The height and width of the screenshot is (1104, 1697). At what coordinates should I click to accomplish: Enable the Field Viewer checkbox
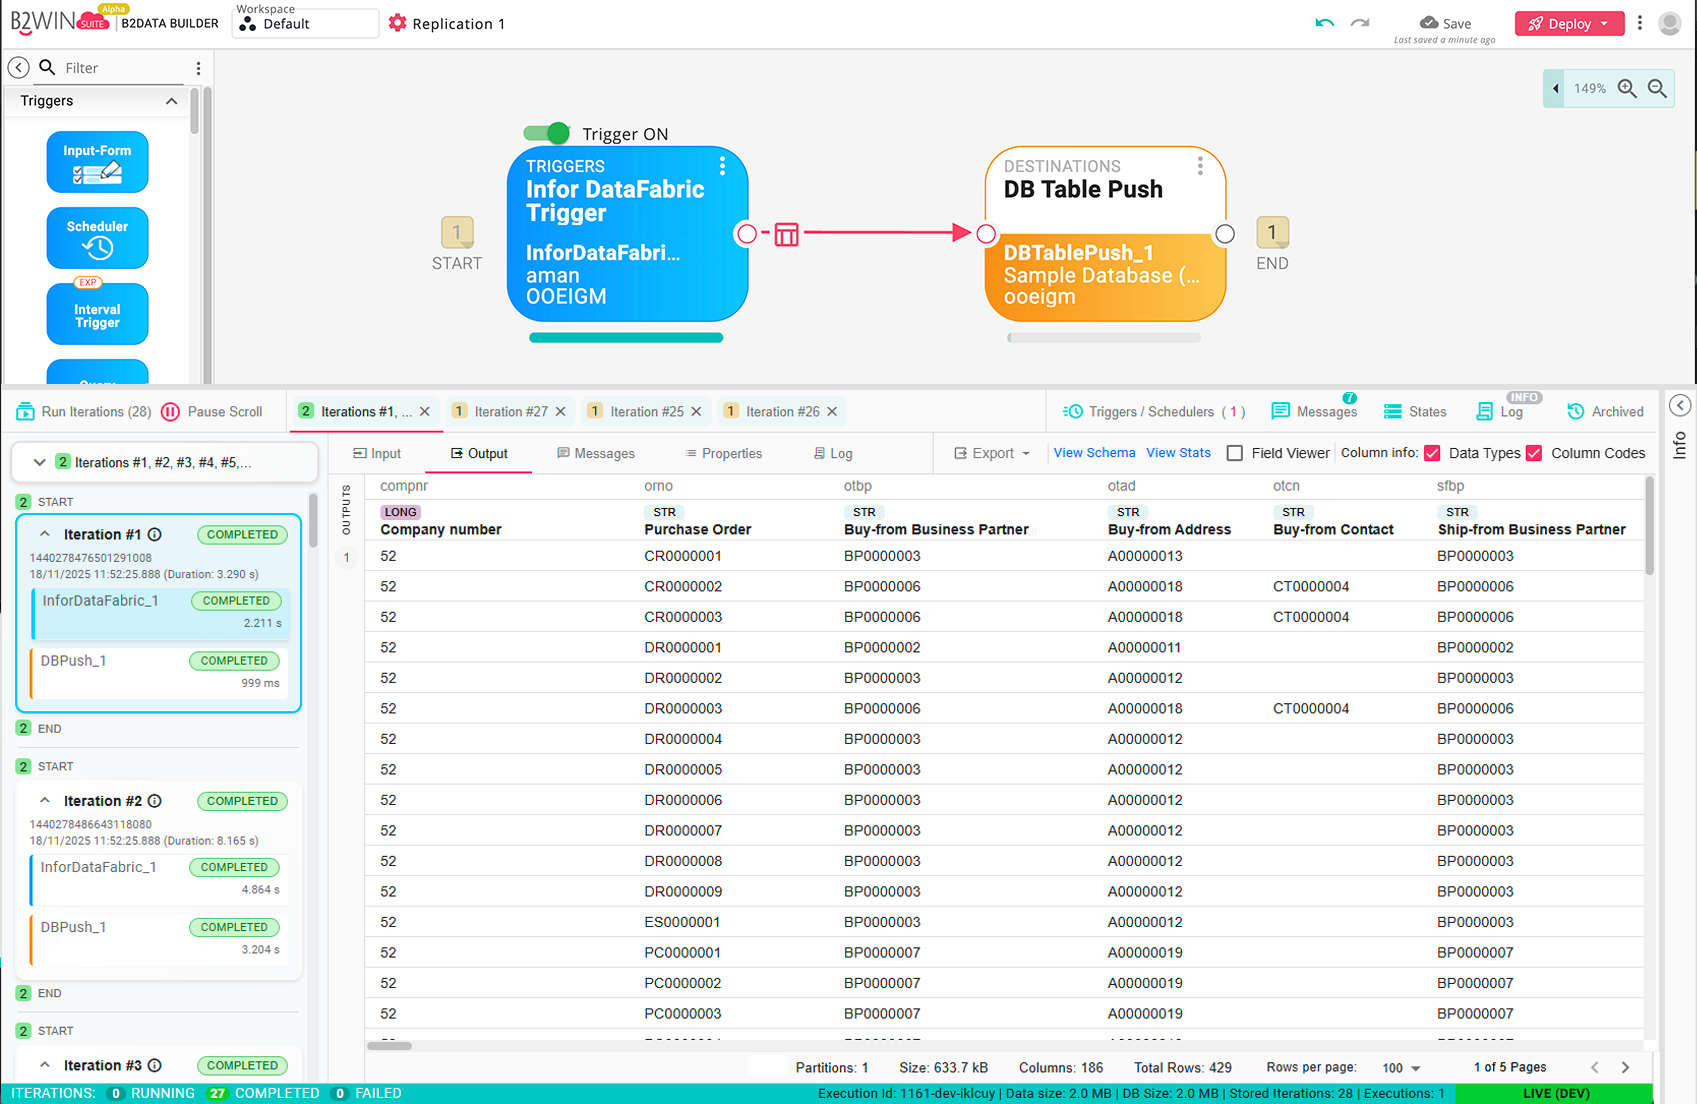point(1235,453)
